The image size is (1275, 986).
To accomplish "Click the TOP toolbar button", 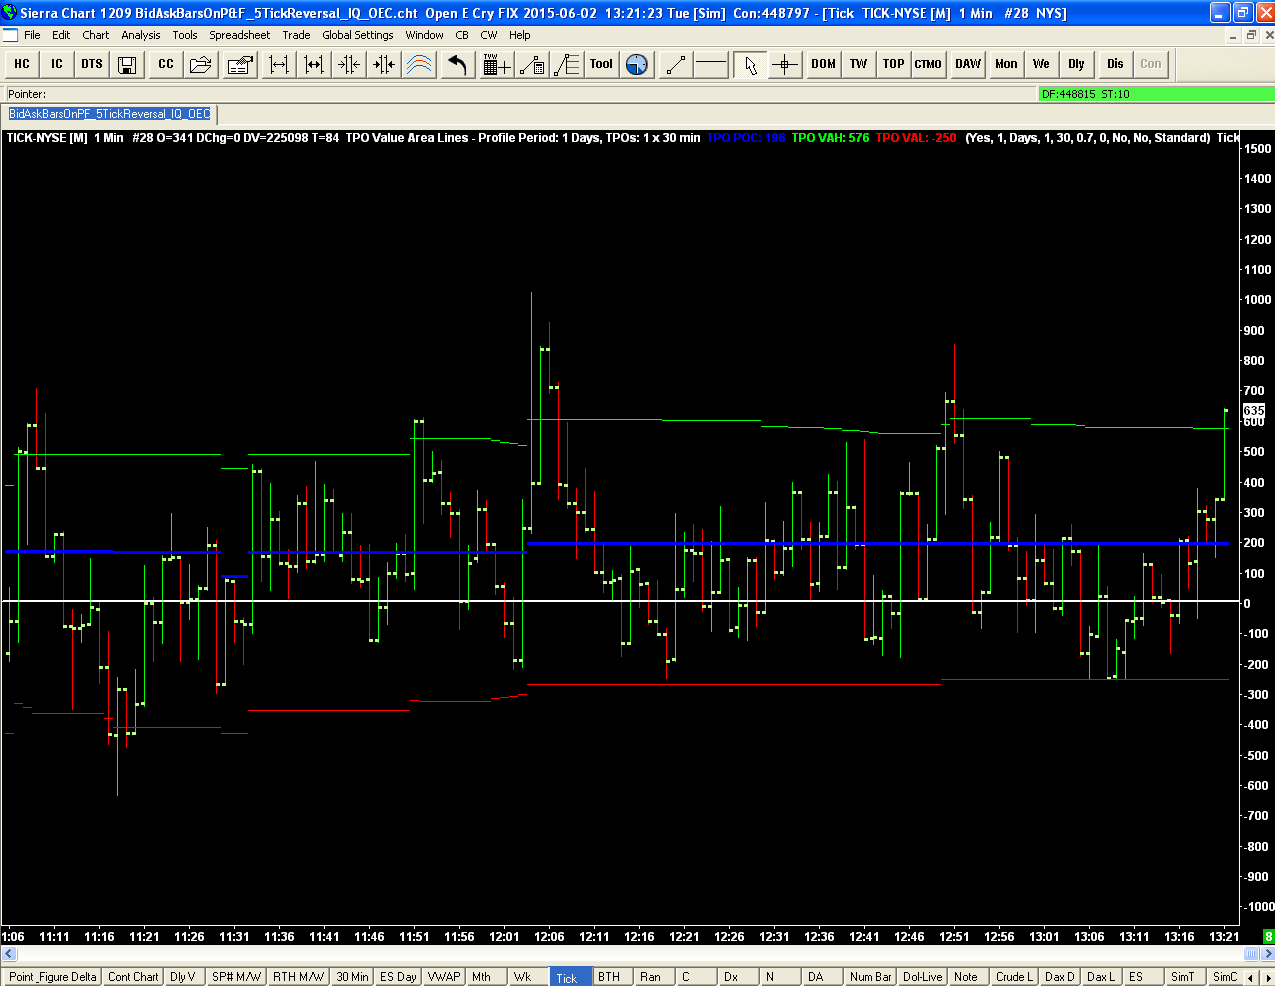I will pyautogui.click(x=894, y=64).
